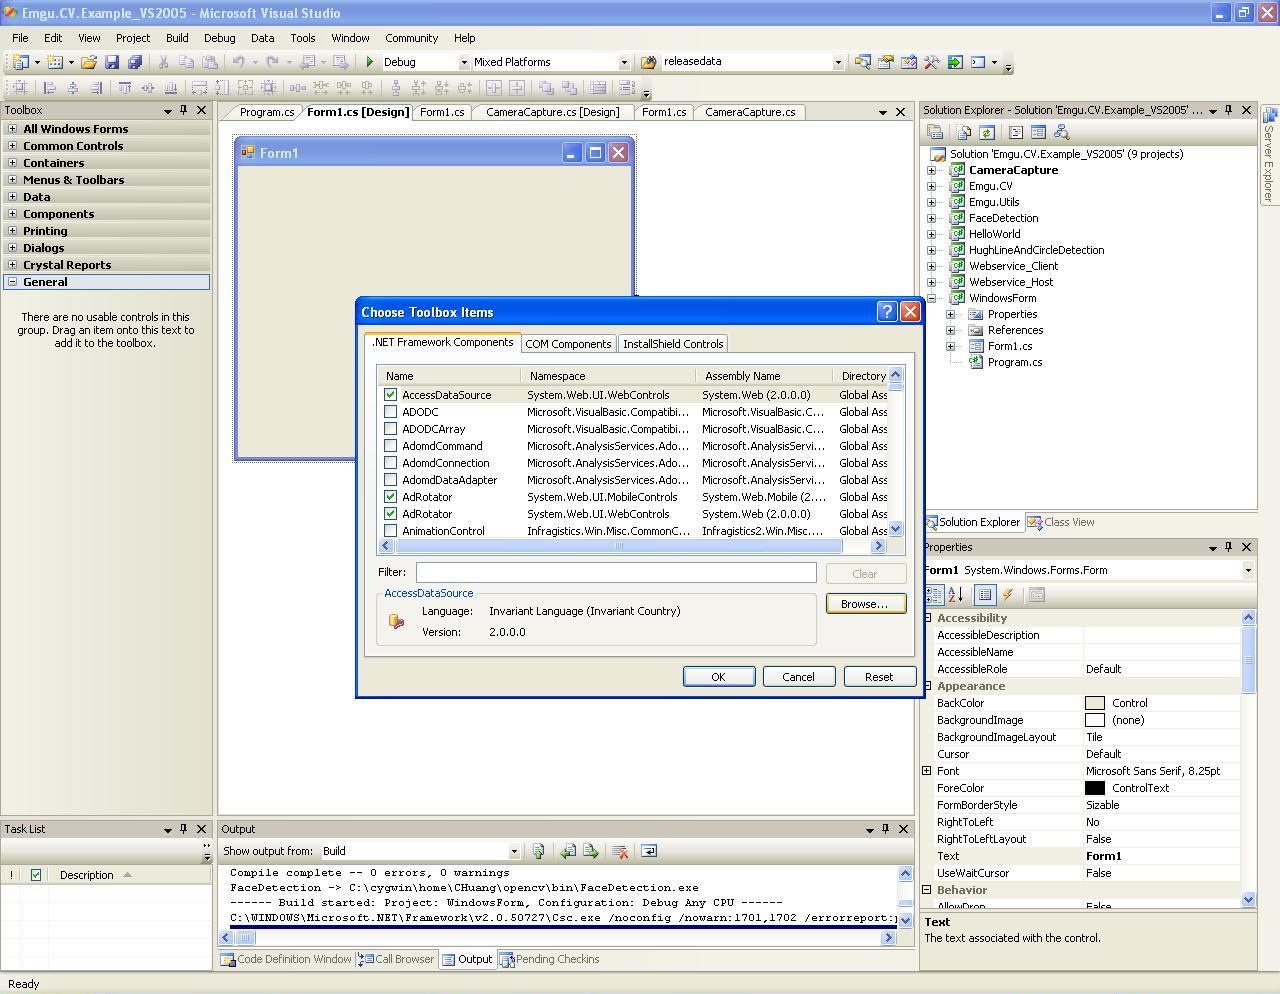Check the ADODC checkbox
The image size is (1280, 994).
point(390,412)
